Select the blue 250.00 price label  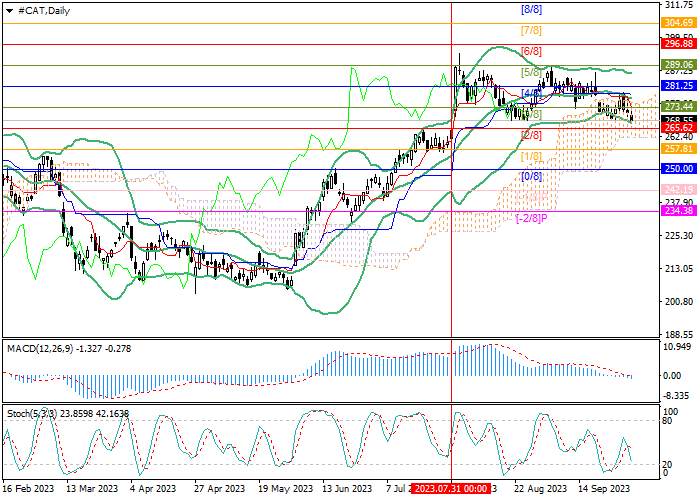pos(678,169)
